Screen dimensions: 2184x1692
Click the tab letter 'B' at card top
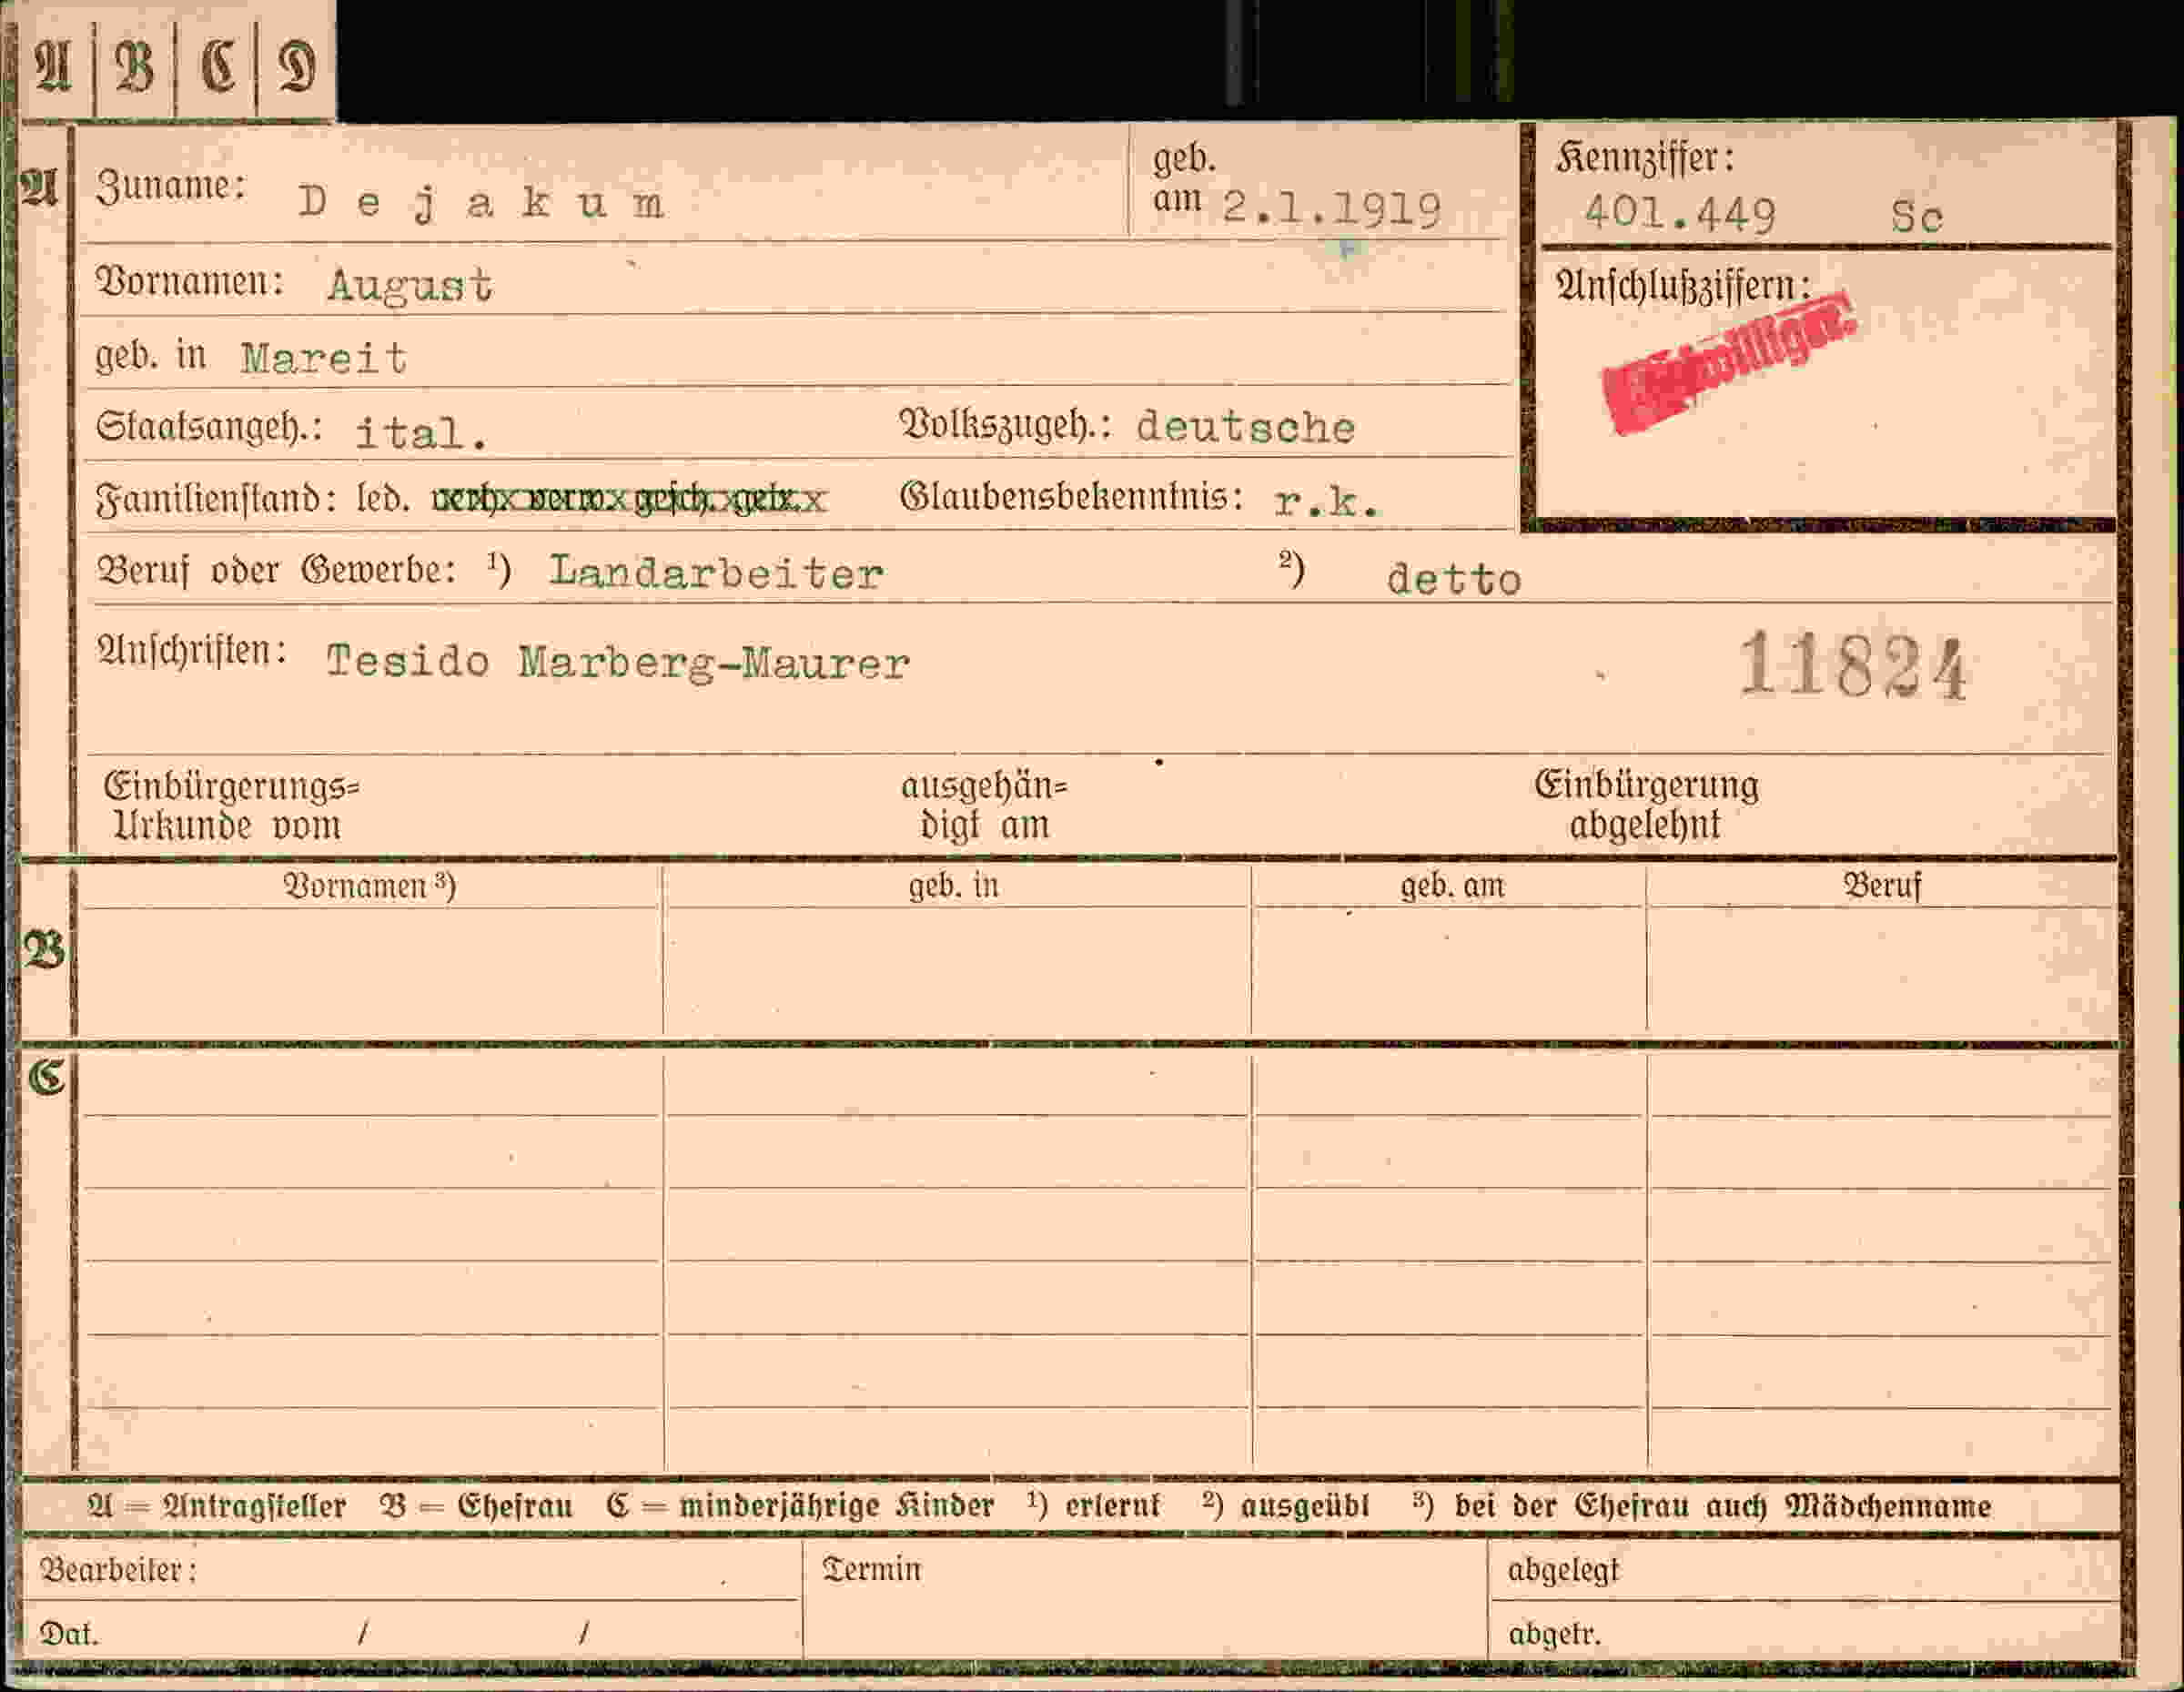pyautogui.click(x=135, y=66)
